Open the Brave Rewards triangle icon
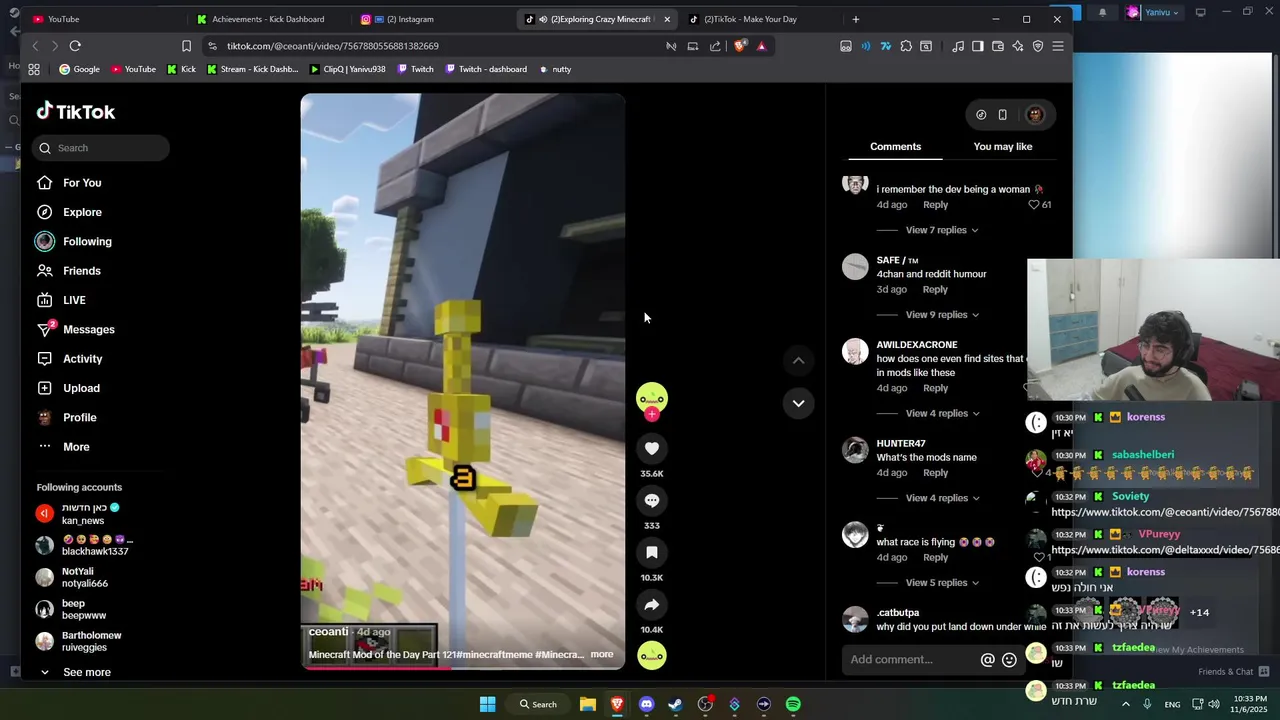Screen dimensions: 1280x720 coord(761,46)
